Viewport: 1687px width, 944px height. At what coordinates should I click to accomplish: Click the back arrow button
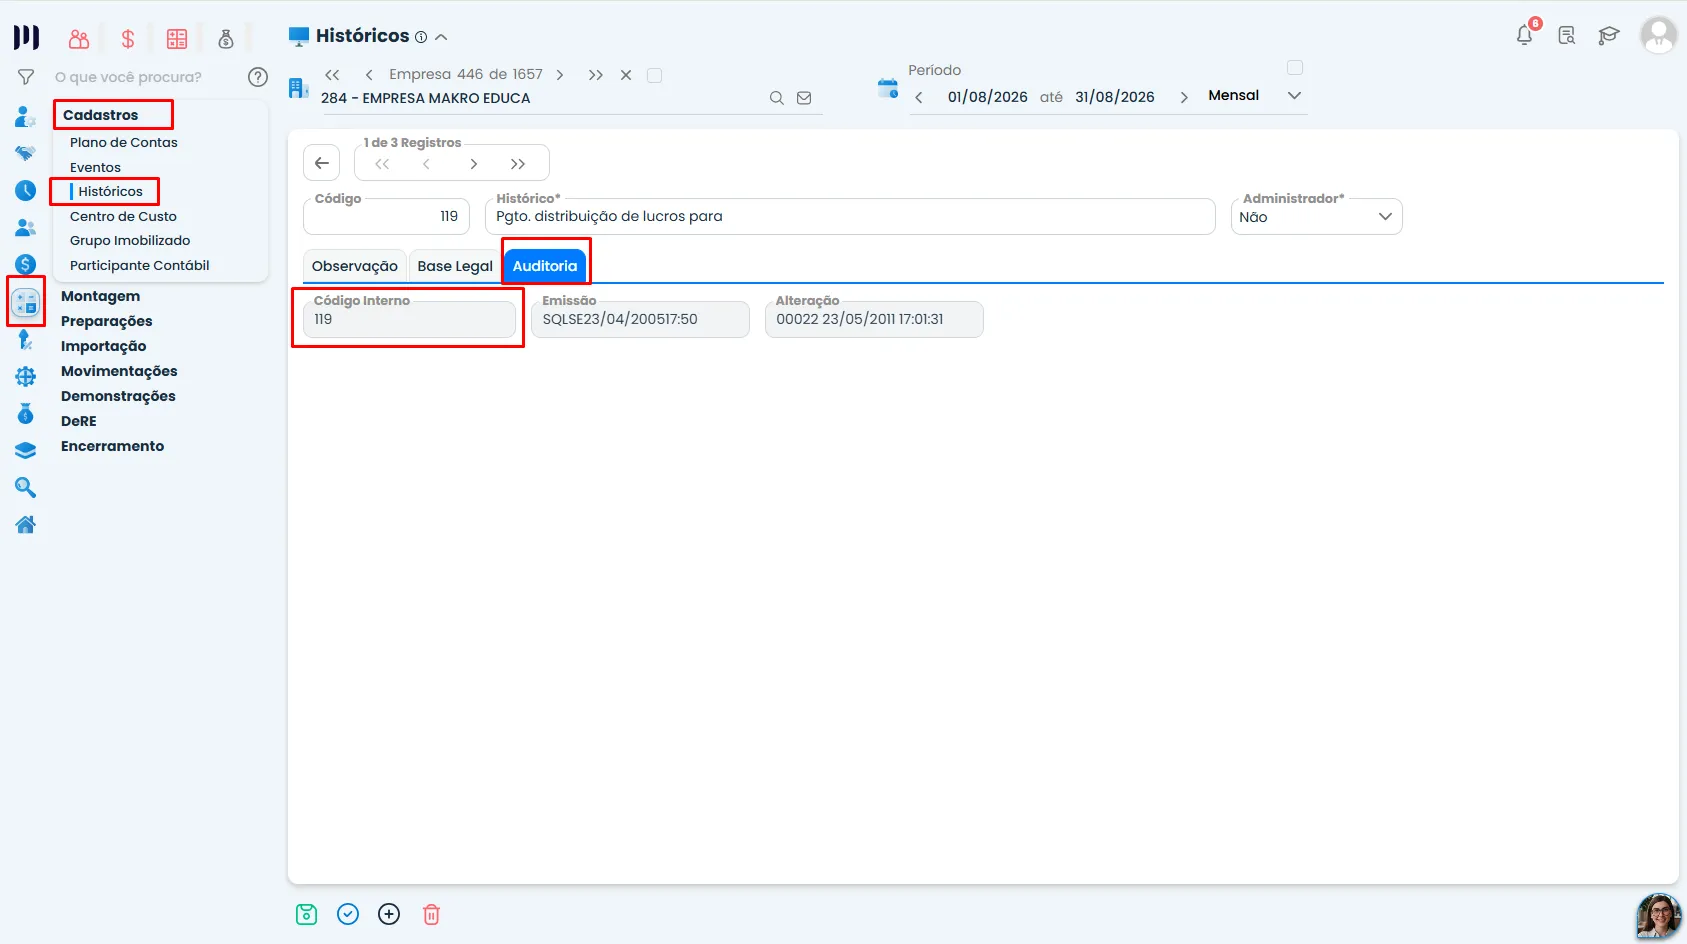point(322,163)
